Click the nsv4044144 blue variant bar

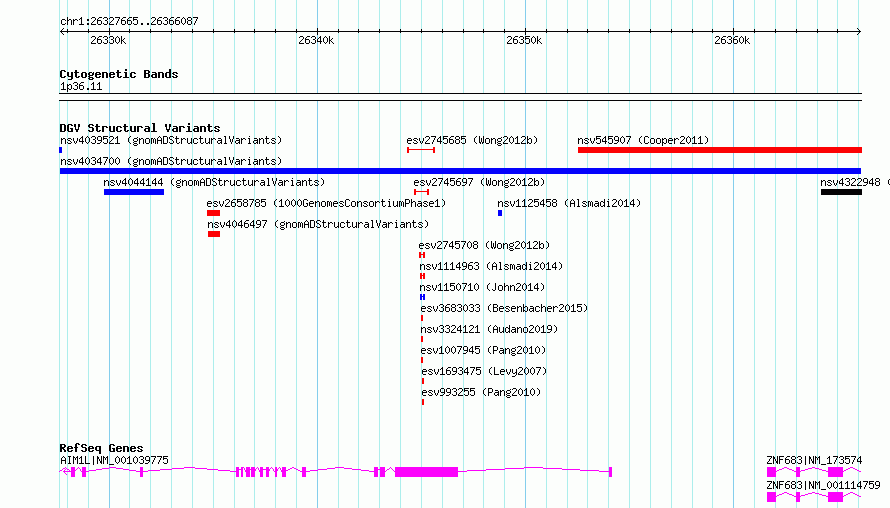pos(134,192)
